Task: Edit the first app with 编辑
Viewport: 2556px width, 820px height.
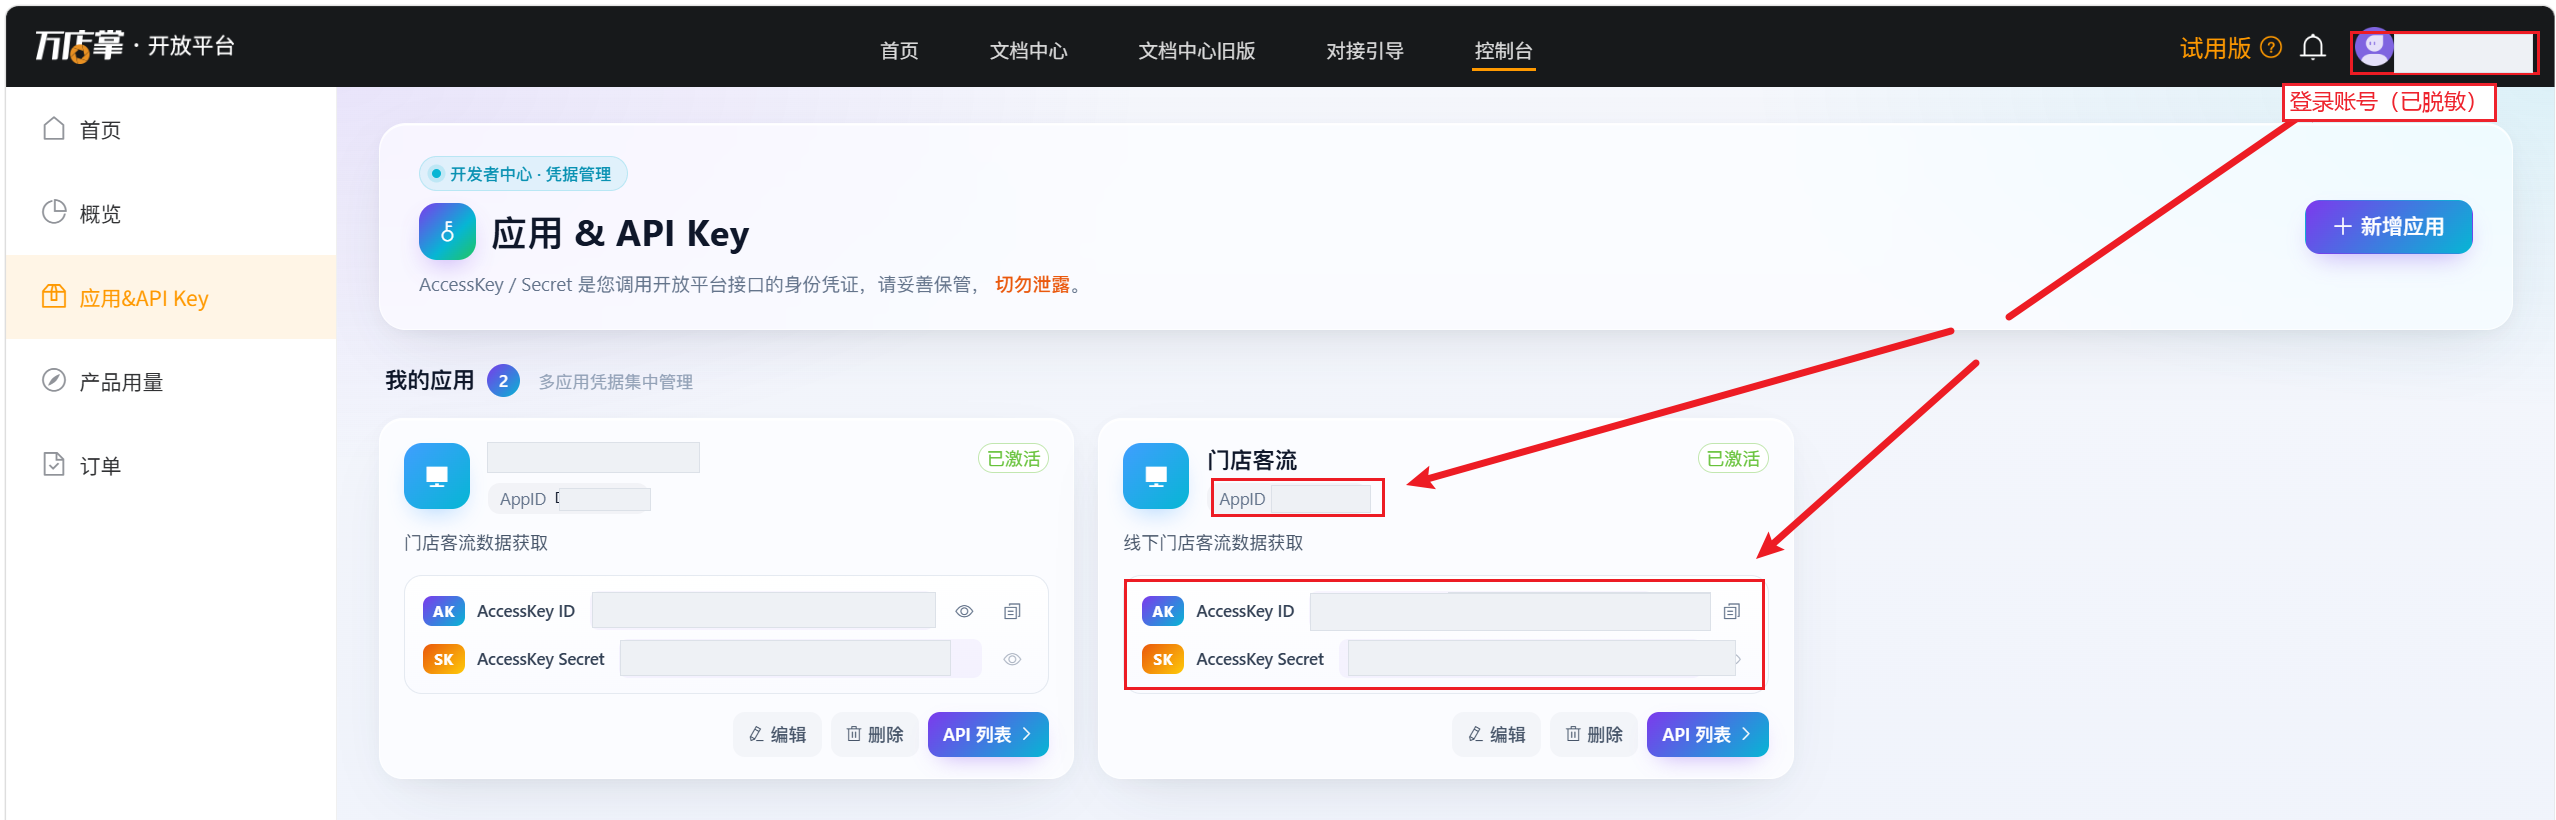Action: click(x=777, y=735)
